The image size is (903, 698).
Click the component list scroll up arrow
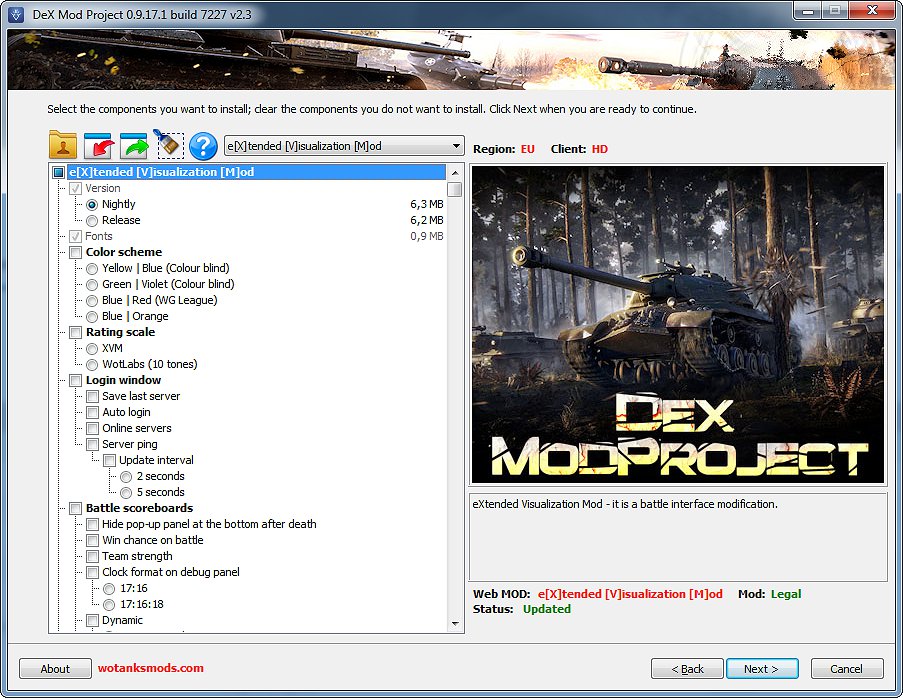point(455,173)
